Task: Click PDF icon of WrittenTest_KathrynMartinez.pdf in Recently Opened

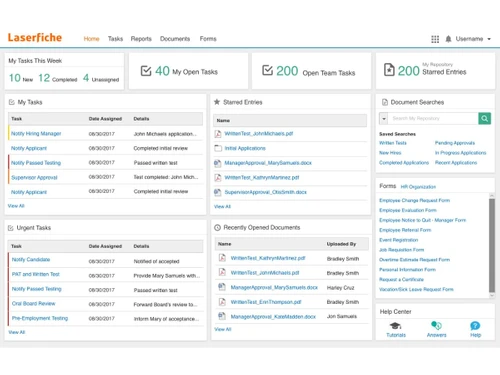Action: (222, 258)
